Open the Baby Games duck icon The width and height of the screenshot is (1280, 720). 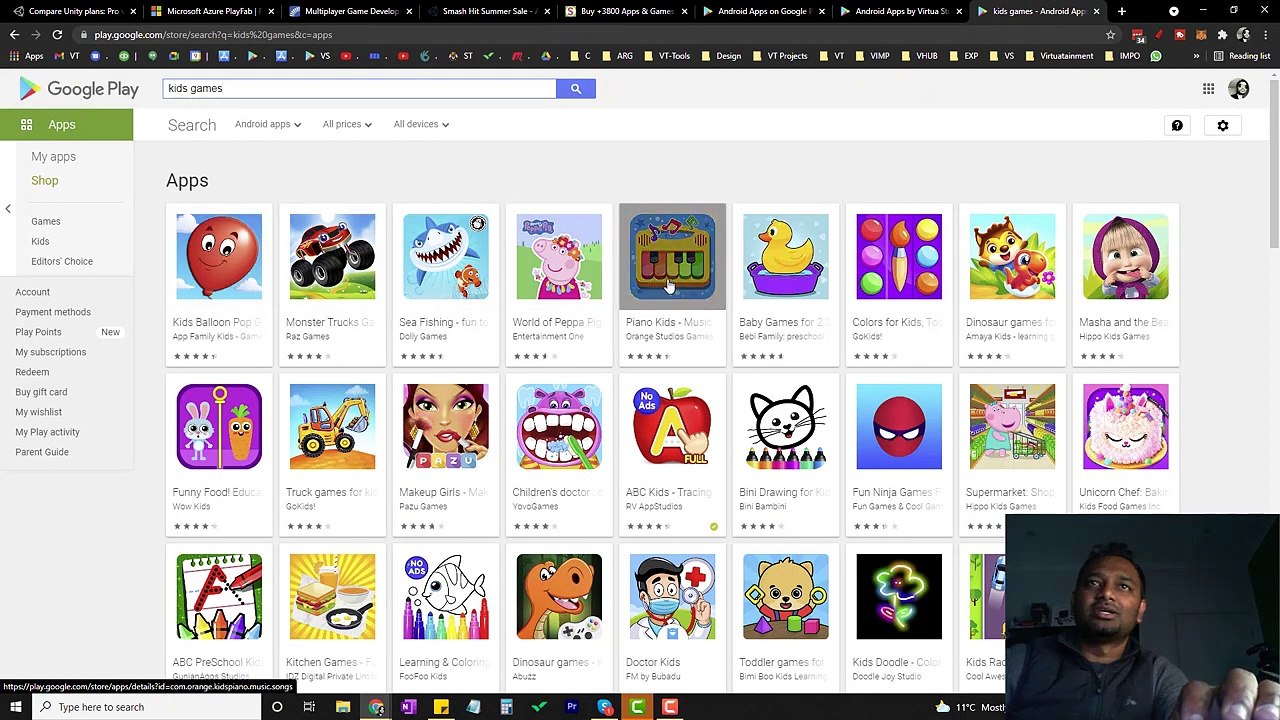tap(786, 256)
